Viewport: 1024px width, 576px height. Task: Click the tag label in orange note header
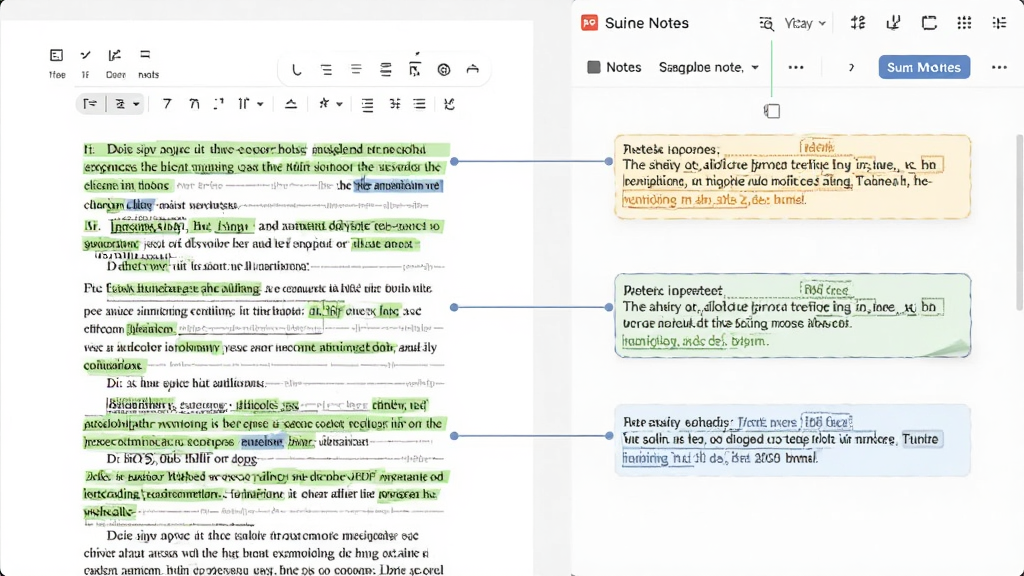817,147
